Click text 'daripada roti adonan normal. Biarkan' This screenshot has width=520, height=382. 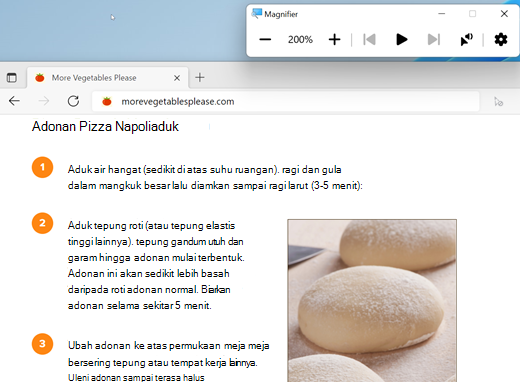point(149,289)
